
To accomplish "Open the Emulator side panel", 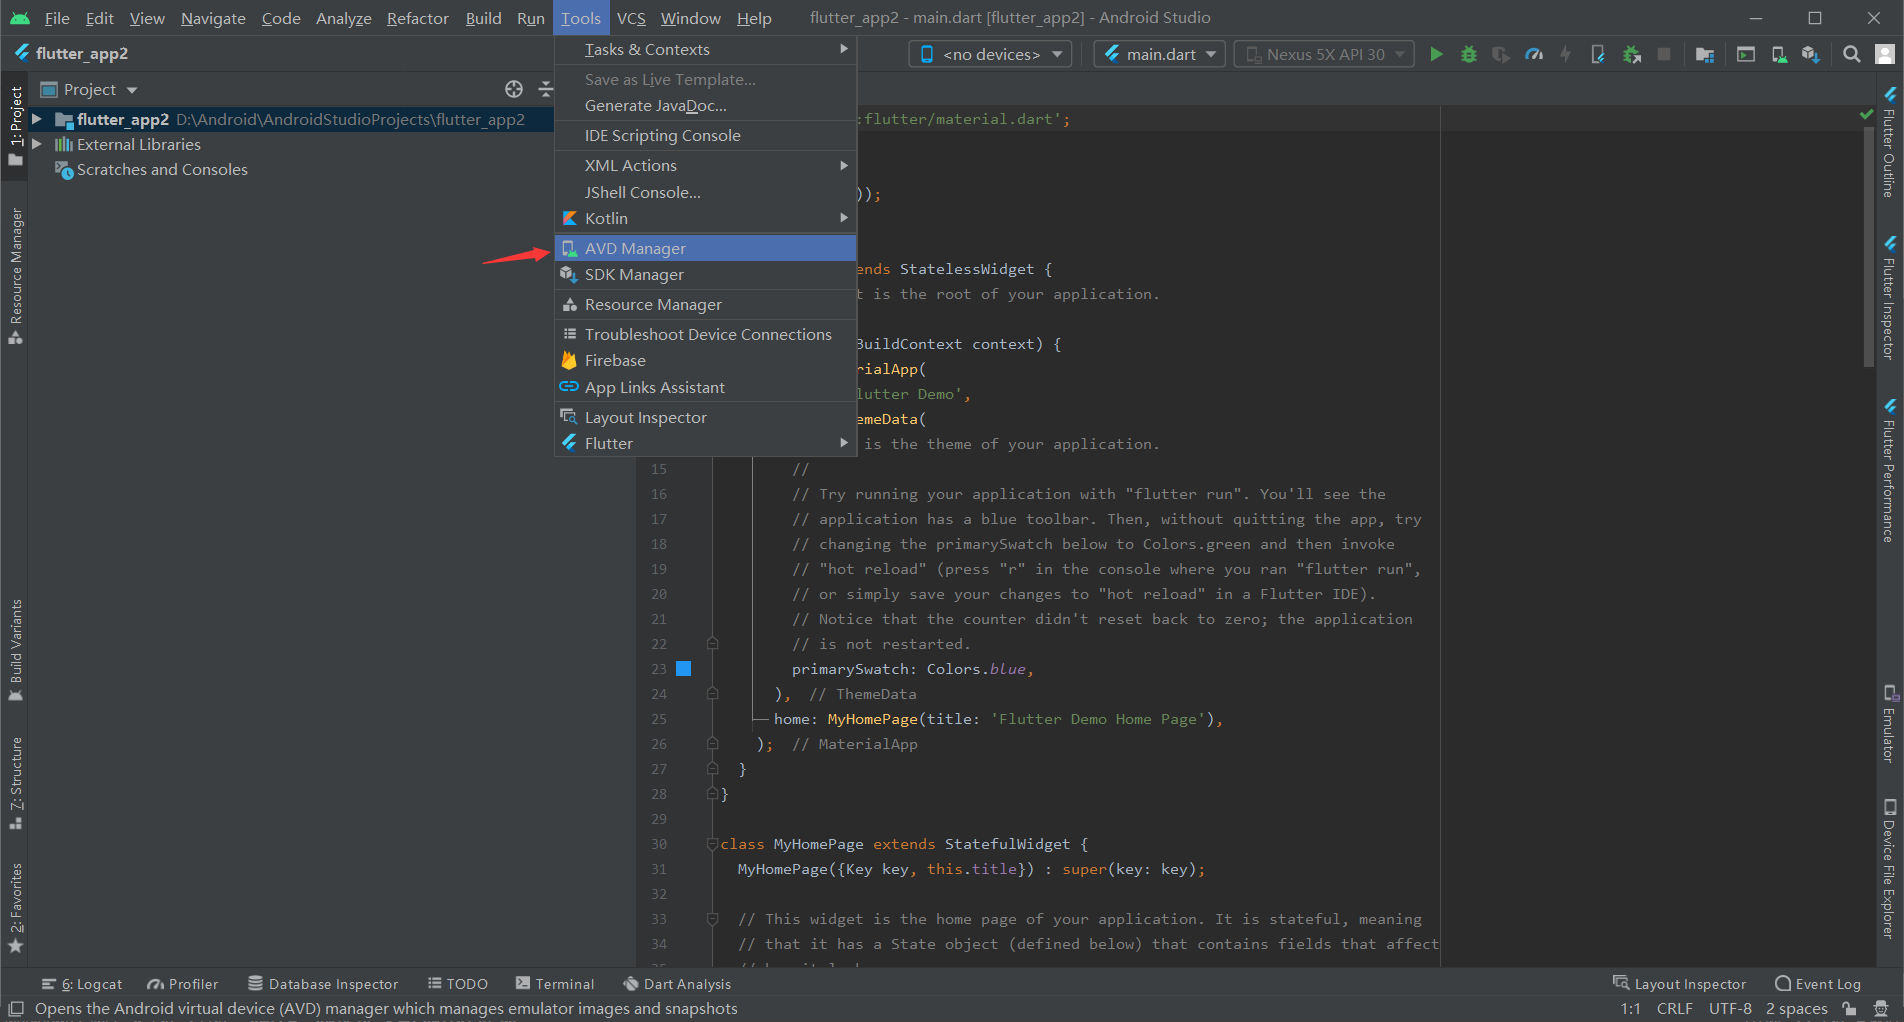I will [1889, 724].
